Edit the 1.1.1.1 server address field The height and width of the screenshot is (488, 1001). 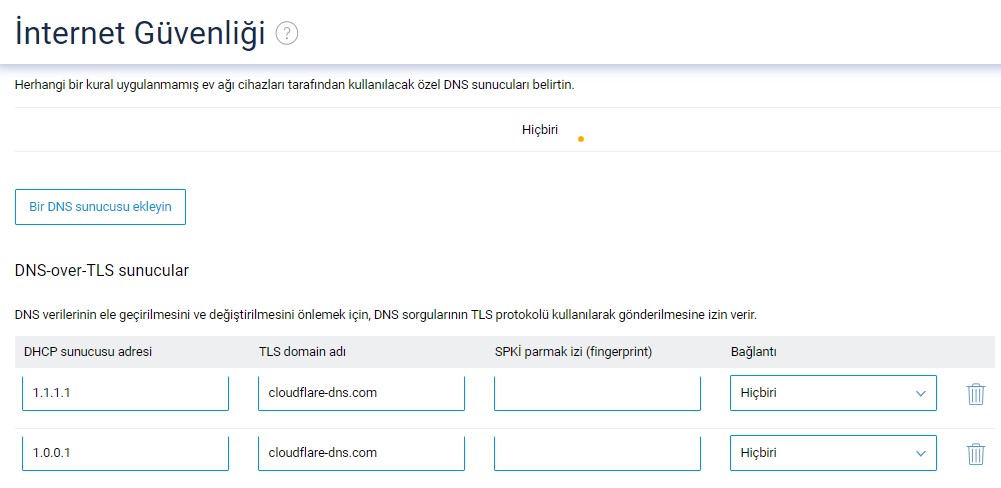click(x=125, y=393)
